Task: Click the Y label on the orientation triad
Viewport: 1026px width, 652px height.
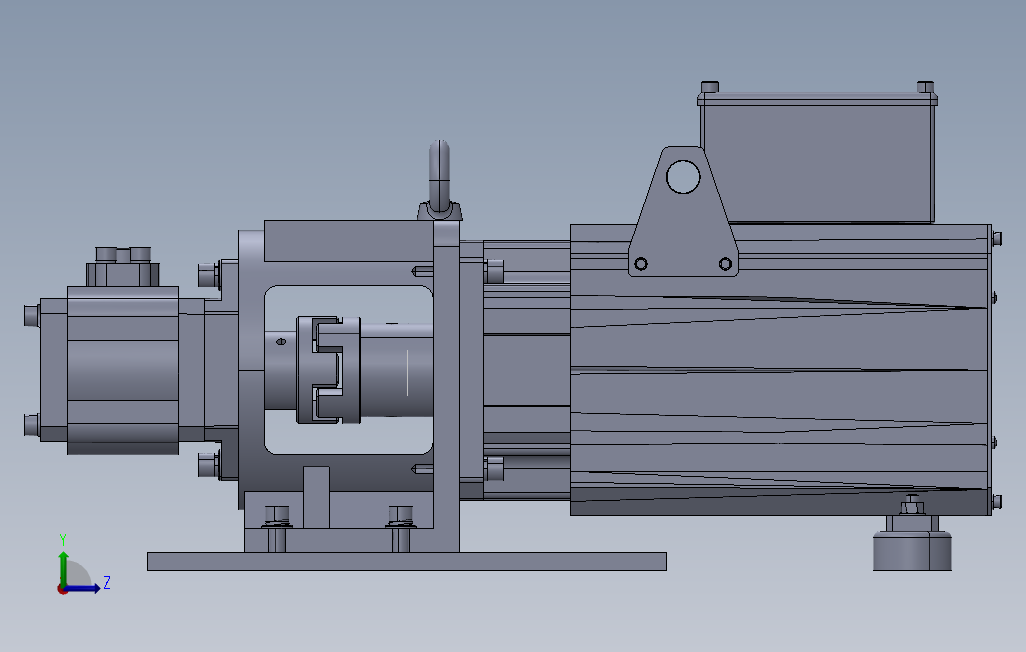Action: tap(63, 540)
